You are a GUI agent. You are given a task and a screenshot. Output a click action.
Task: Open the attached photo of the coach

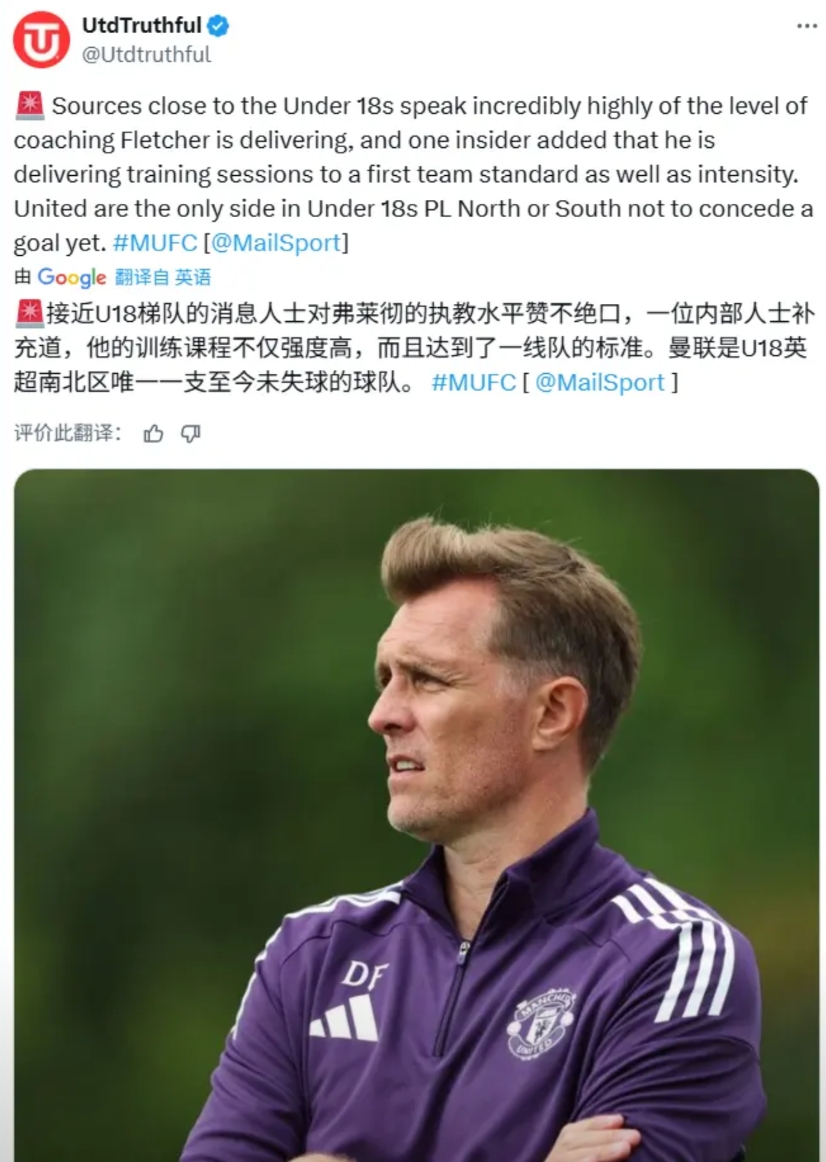(x=416, y=815)
